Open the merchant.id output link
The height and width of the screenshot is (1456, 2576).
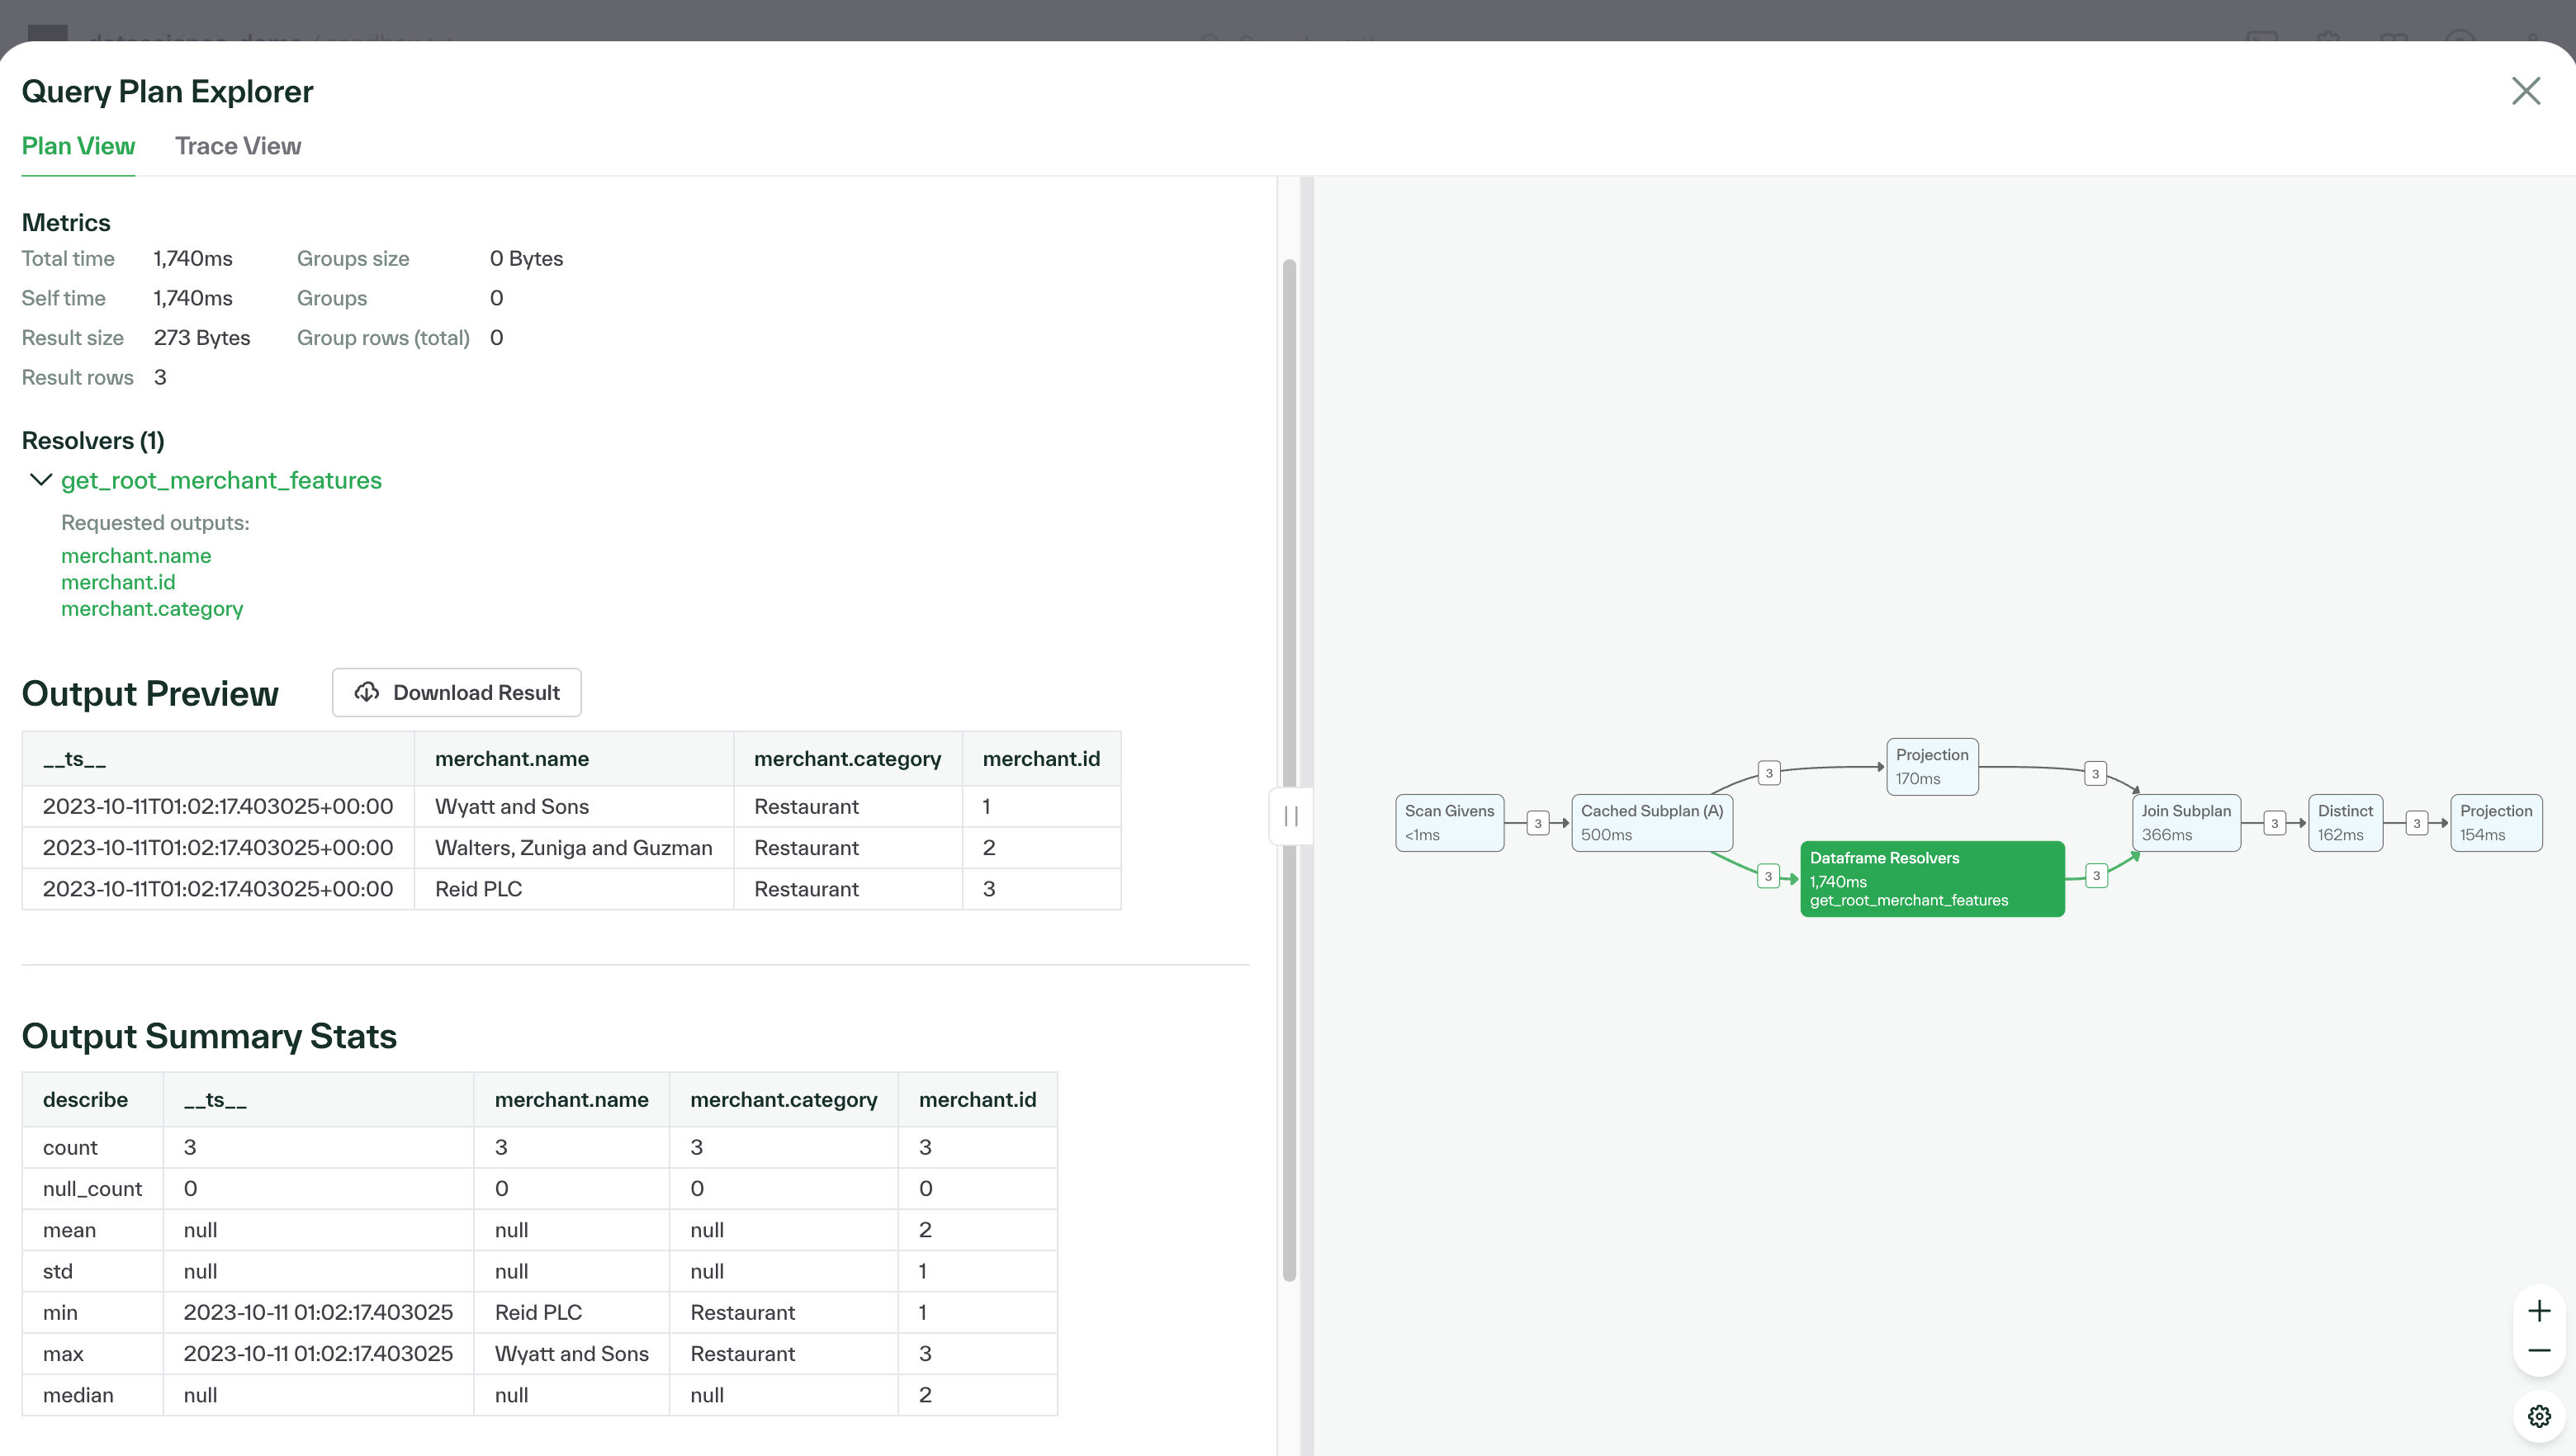pyautogui.click(x=118, y=582)
